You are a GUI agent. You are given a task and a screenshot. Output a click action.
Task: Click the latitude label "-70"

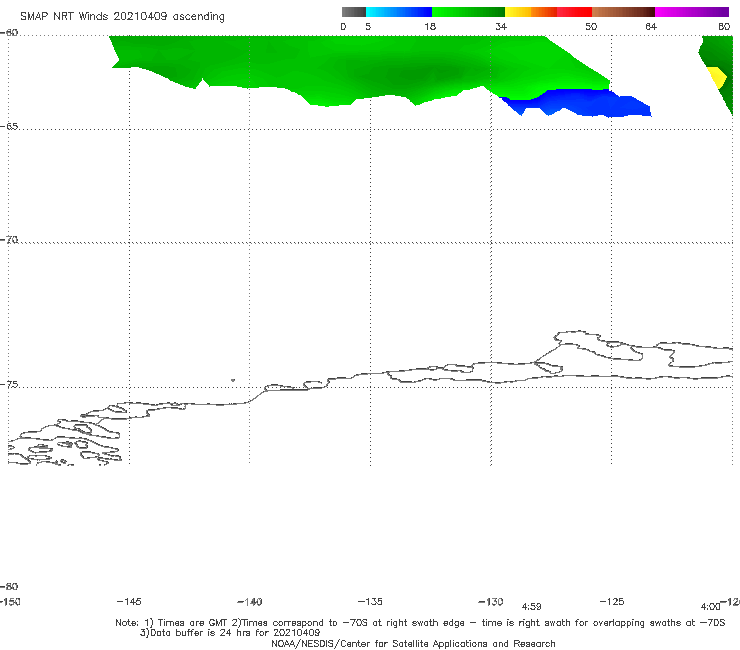pos(9,240)
